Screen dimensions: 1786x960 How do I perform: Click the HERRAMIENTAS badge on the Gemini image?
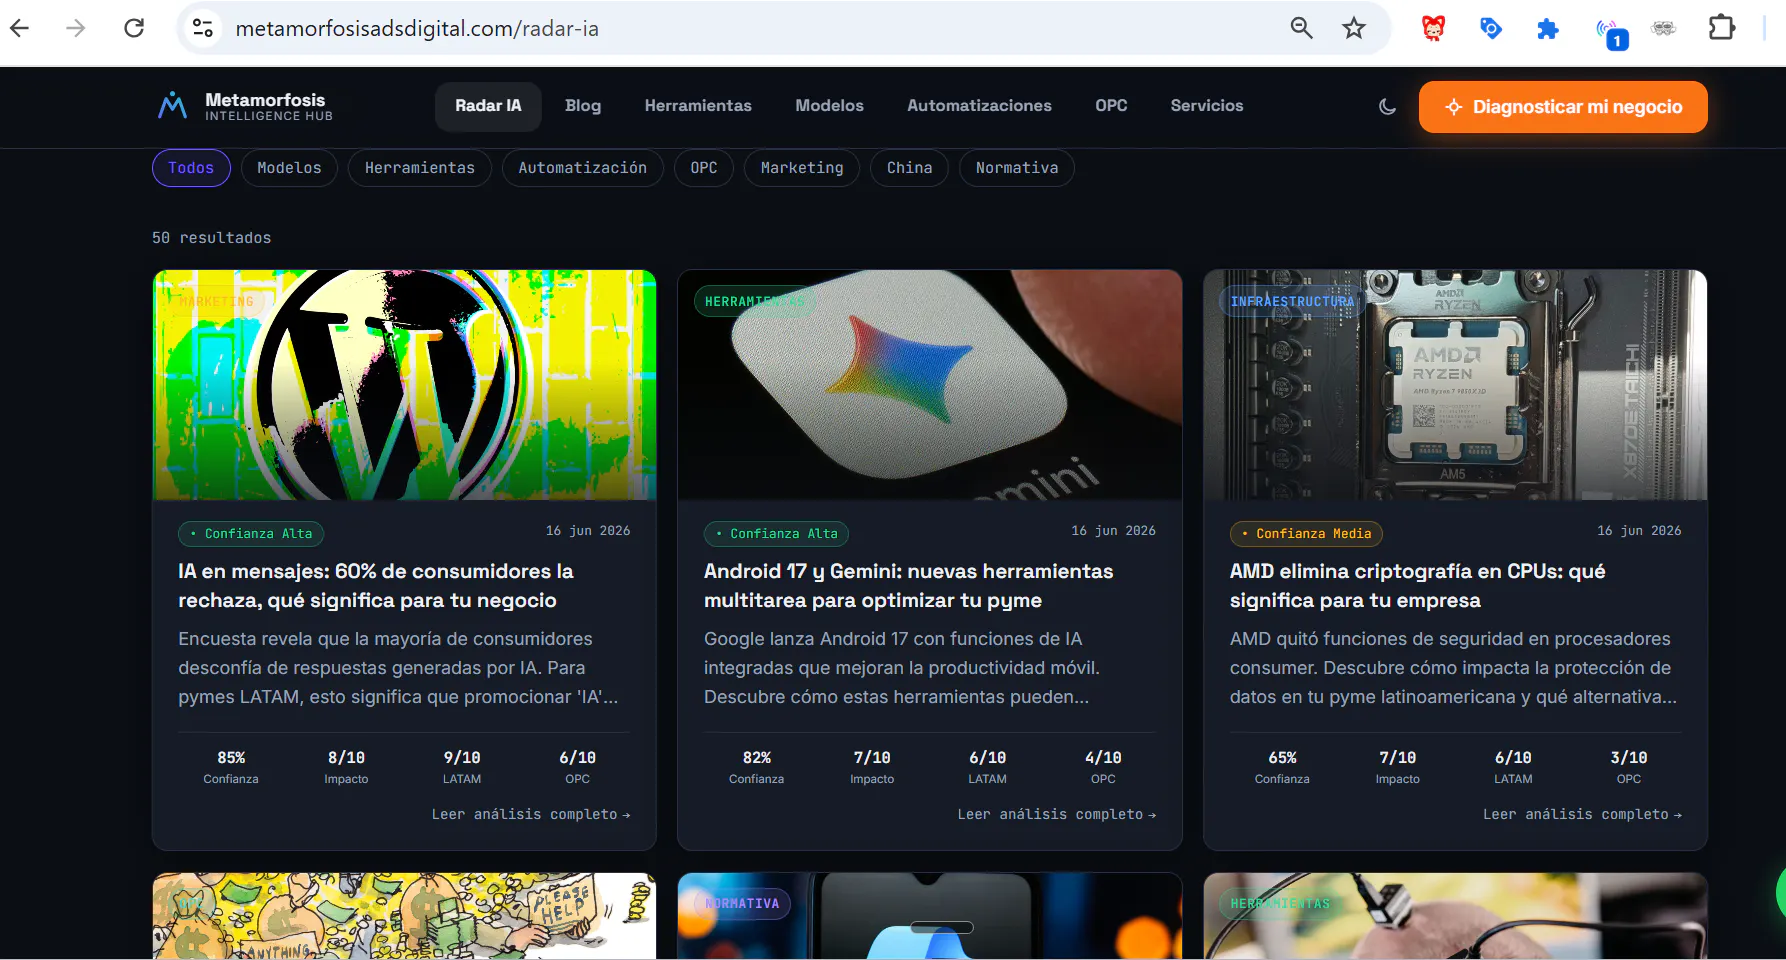pos(754,301)
